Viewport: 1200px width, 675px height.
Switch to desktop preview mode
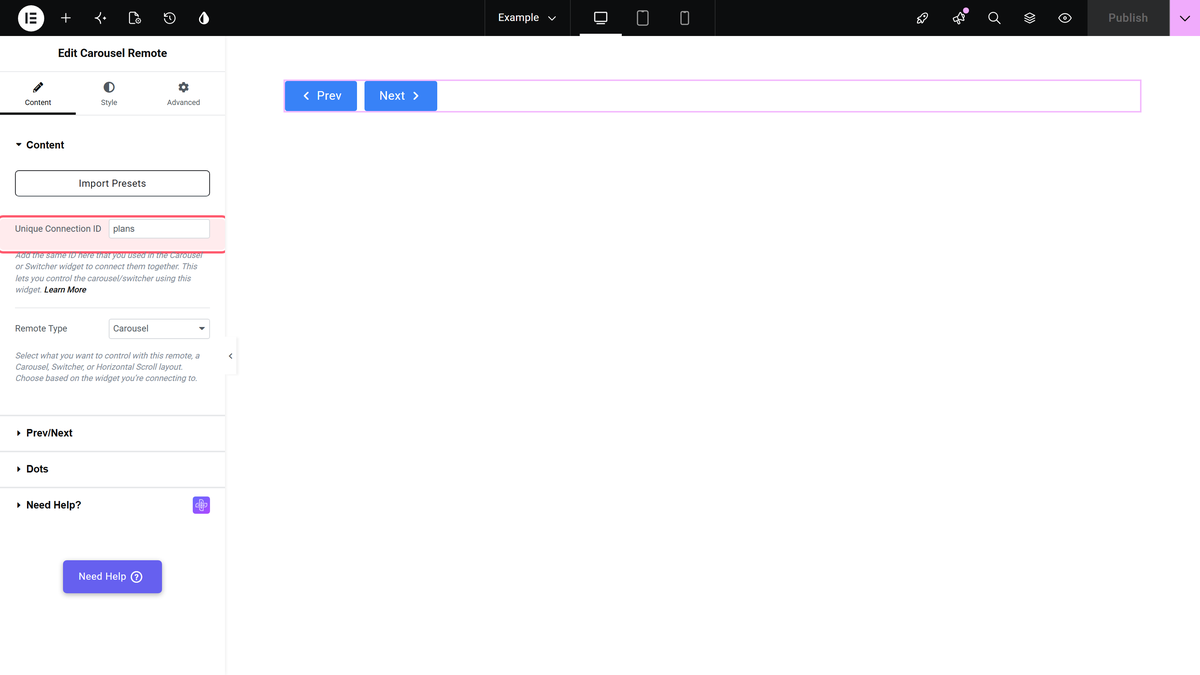[601, 18]
